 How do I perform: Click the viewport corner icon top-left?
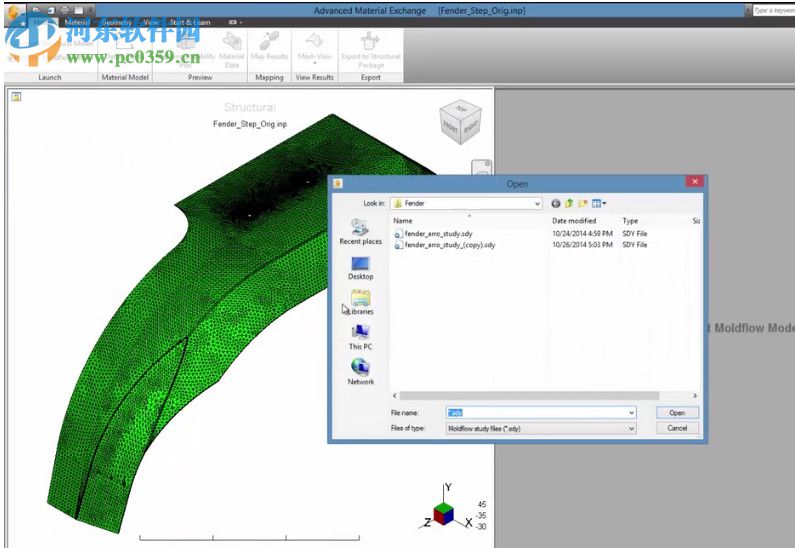16,96
